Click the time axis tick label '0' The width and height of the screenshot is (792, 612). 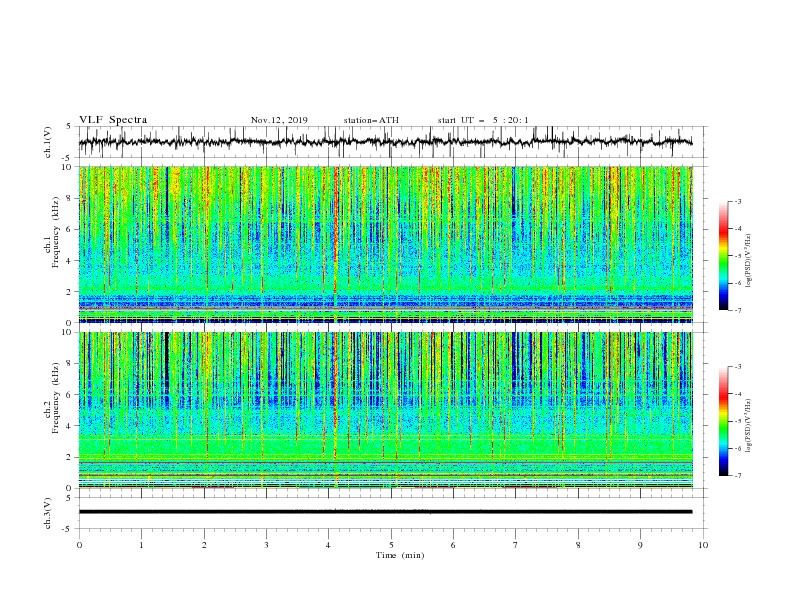[79, 545]
